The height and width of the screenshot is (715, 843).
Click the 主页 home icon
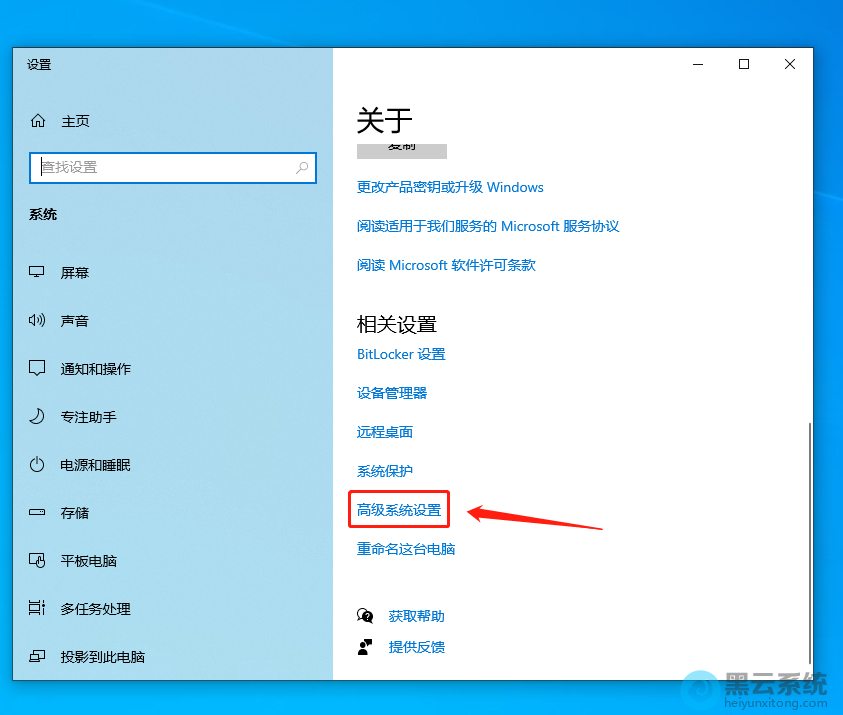37,120
